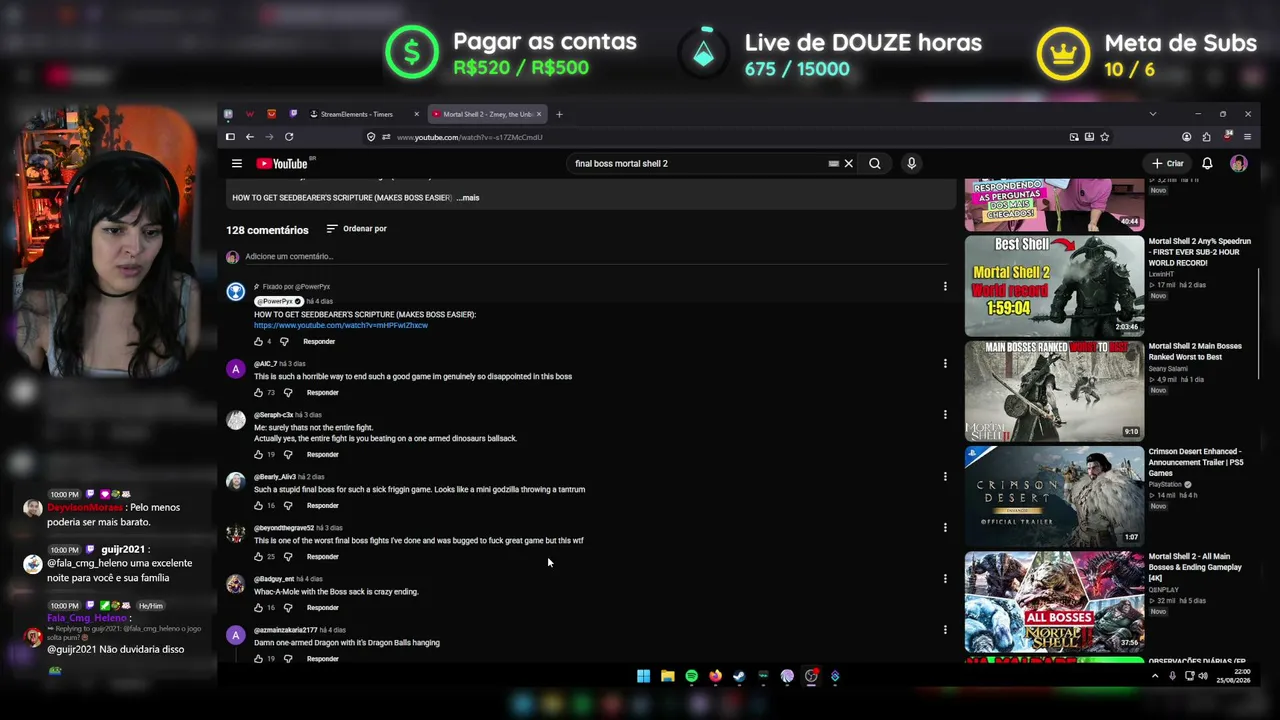Focus the YouTube search field
This screenshot has width=1280, height=720.
click(x=699, y=164)
